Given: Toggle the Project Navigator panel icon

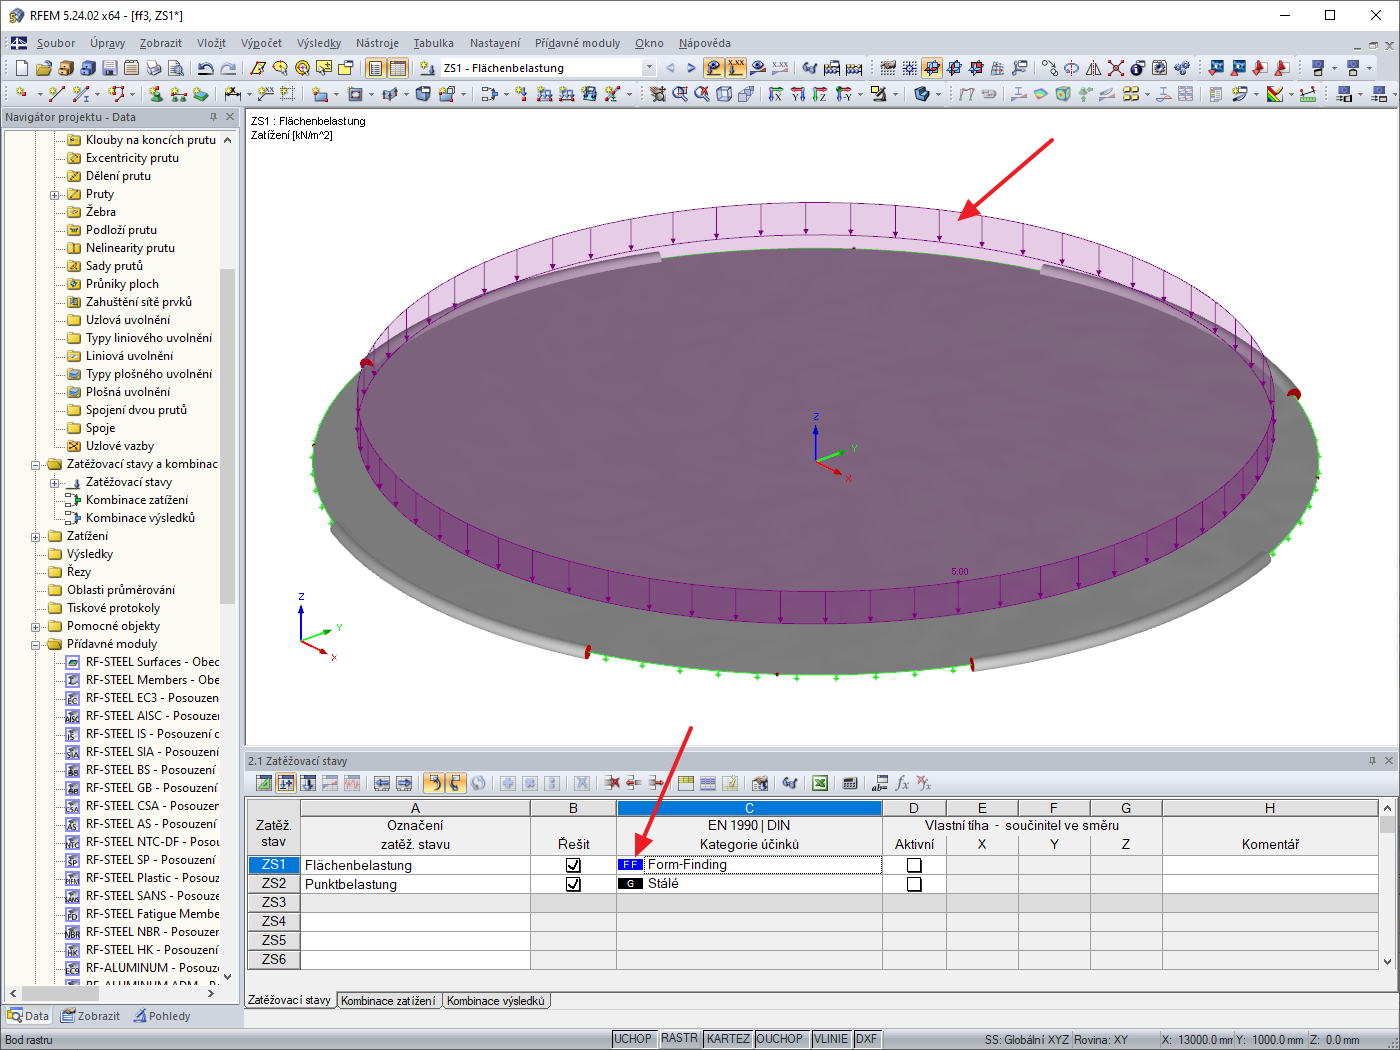Looking at the screenshot, I should [375, 68].
